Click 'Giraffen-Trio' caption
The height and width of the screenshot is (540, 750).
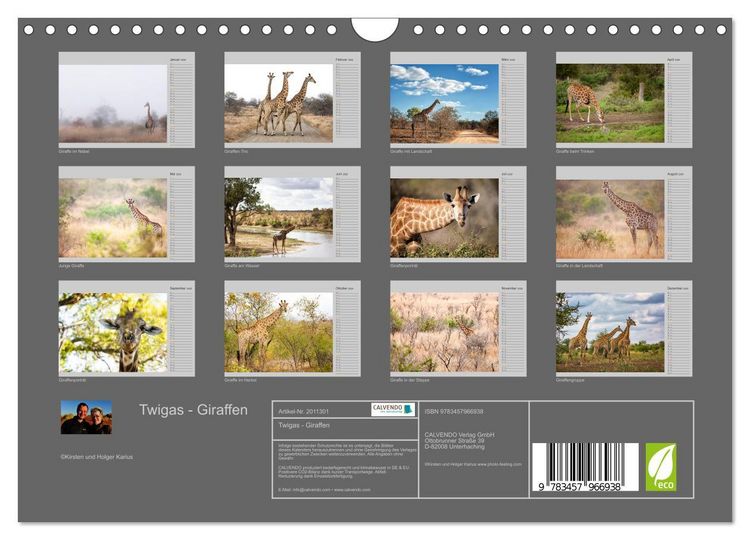tap(236, 151)
